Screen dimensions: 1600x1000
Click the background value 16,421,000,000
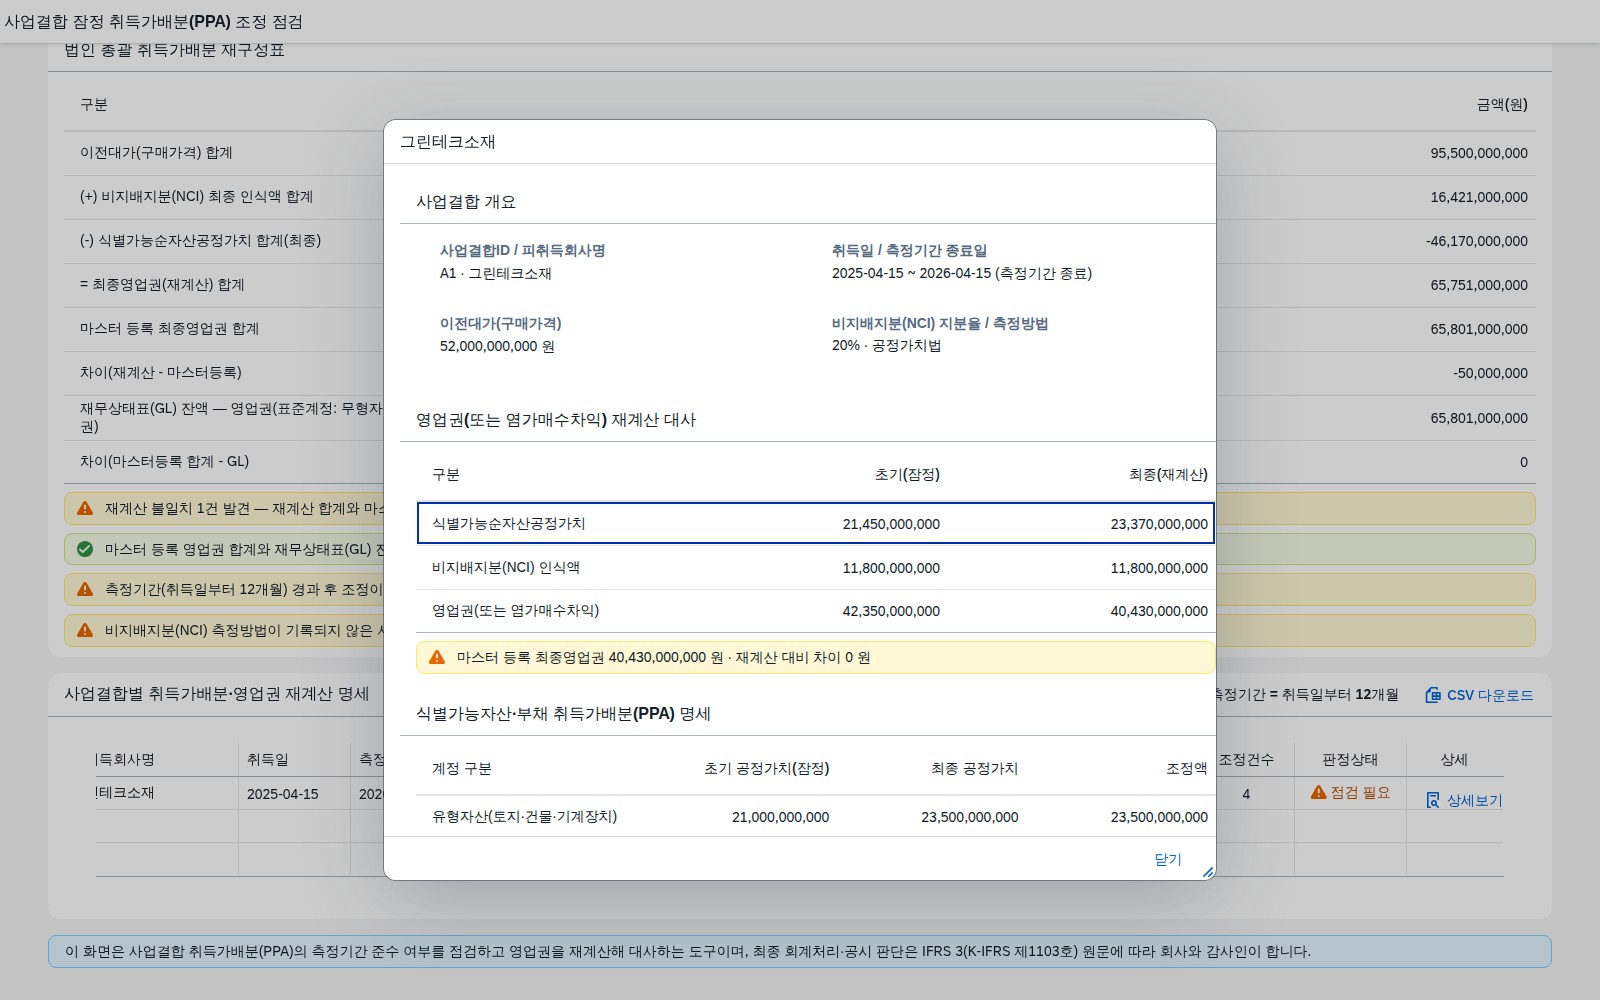[1479, 197]
